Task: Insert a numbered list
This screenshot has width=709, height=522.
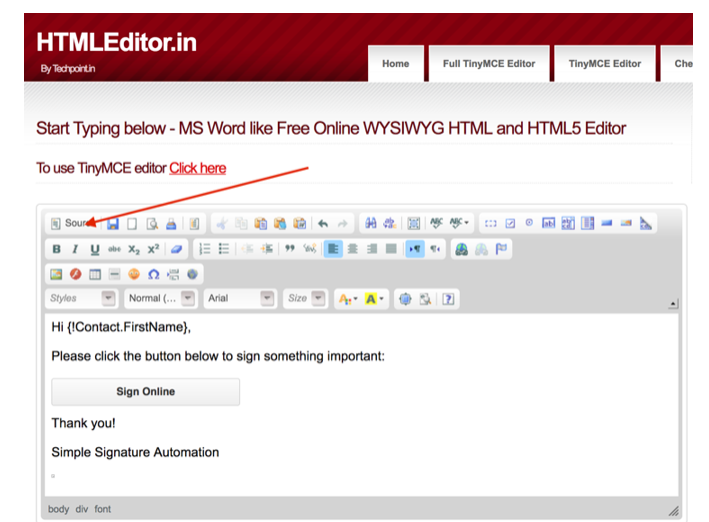Action: [205, 249]
